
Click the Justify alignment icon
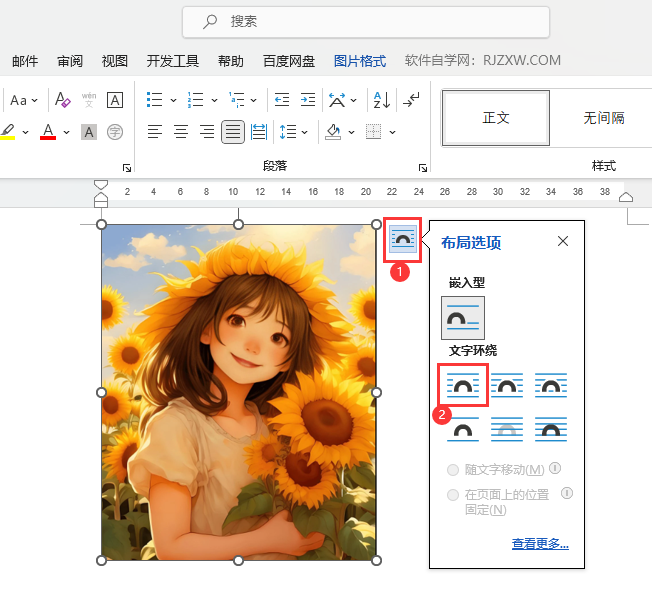pyautogui.click(x=232, y=132)
